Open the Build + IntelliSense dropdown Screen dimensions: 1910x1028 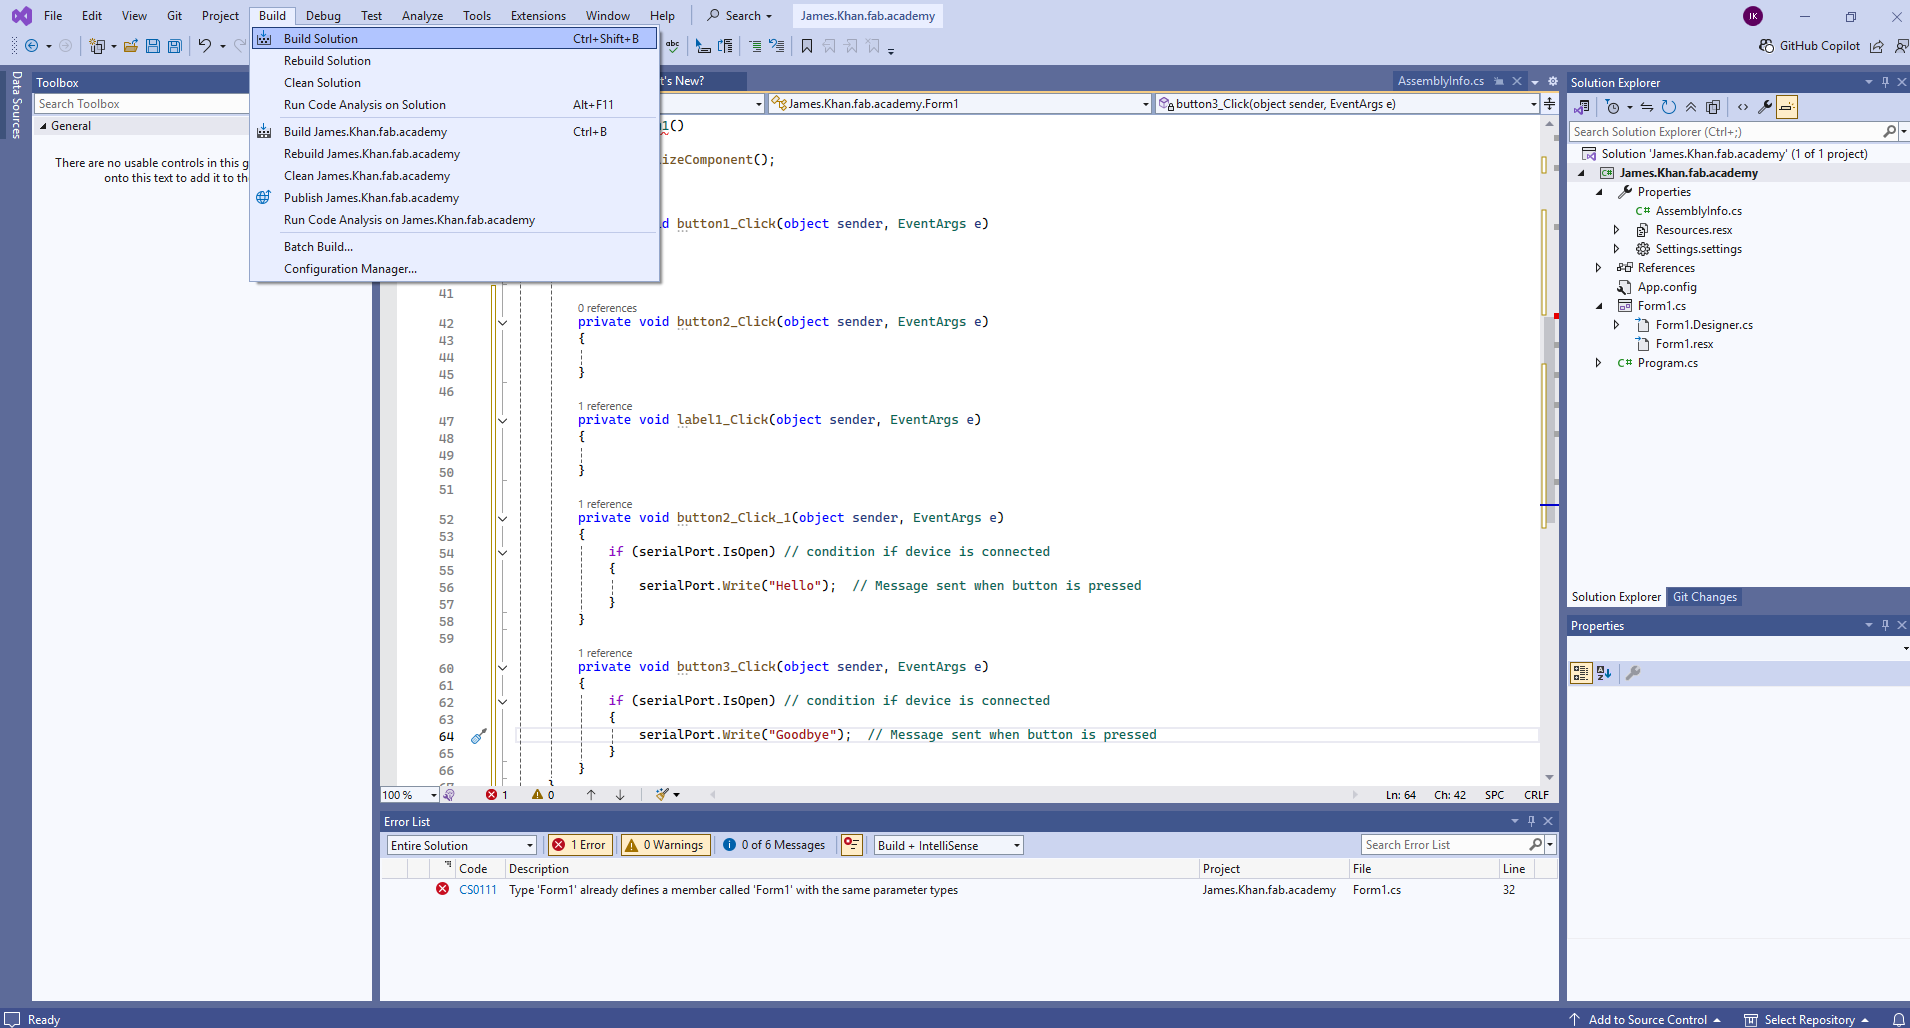pyautogui.click(x=948, y=845)
